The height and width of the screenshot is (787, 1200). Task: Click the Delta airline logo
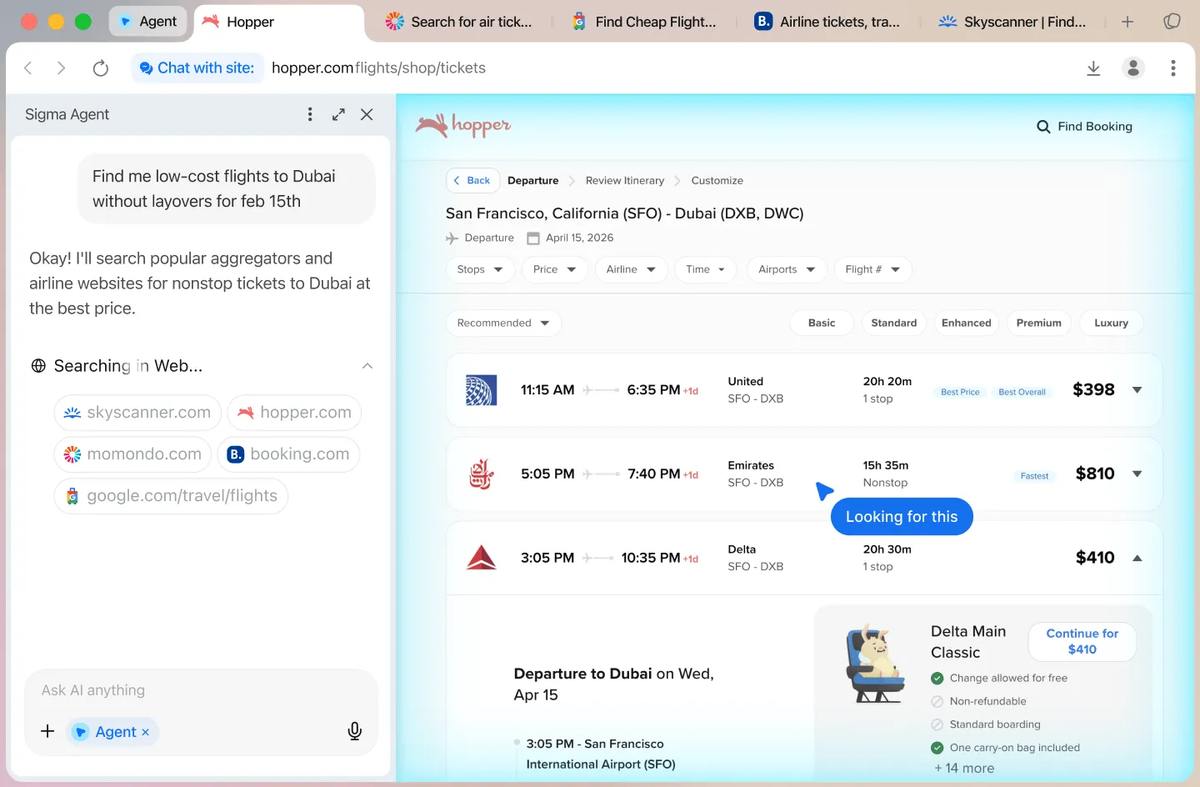[x=481, y=558]
